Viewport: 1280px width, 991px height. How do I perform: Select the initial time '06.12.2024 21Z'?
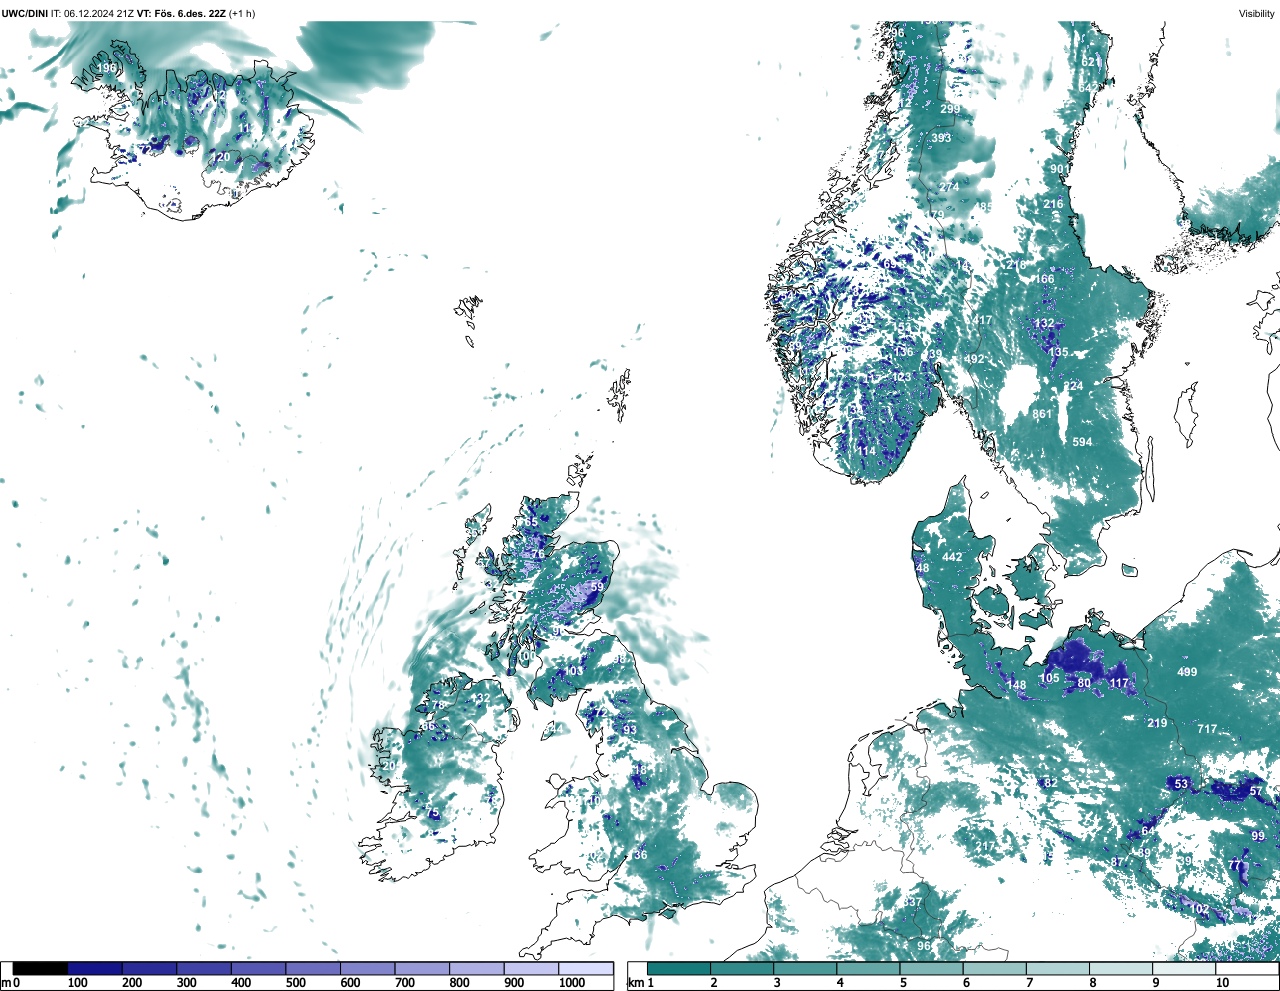[99, 13]
